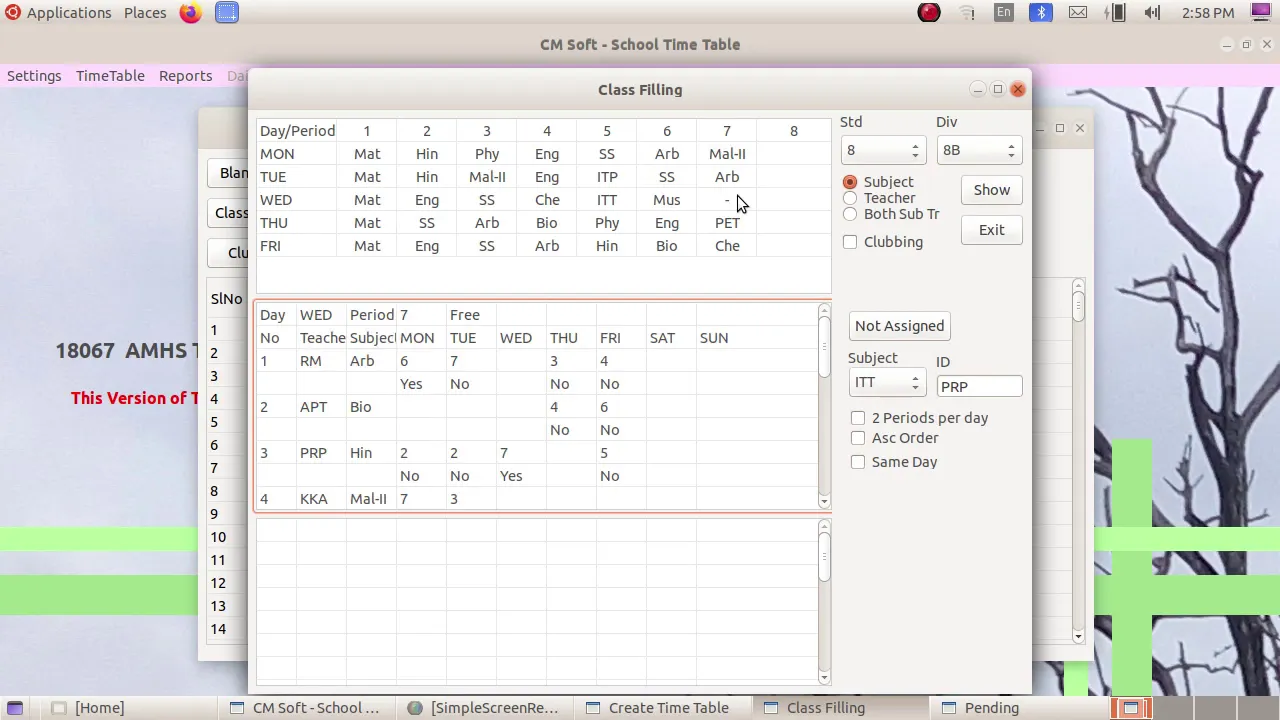Launch Firefox from the top panel
Viewport: 1280px width, 720px height.
pyautogui.click(x=190, y=13)
